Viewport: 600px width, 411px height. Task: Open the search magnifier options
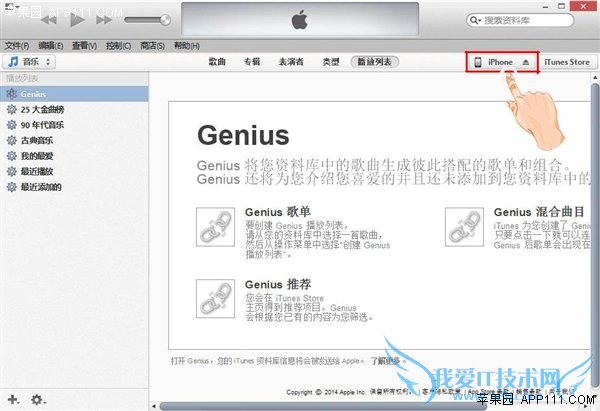pos(475,20)
